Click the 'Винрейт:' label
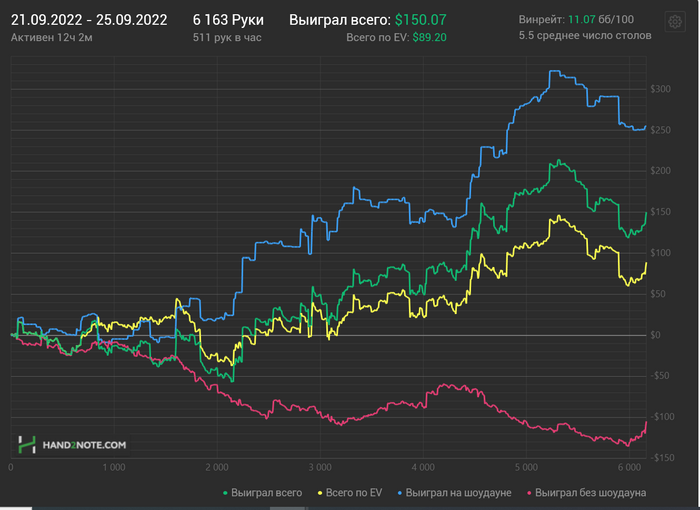This screenshot has width=700, height=510. pos(542,20)
